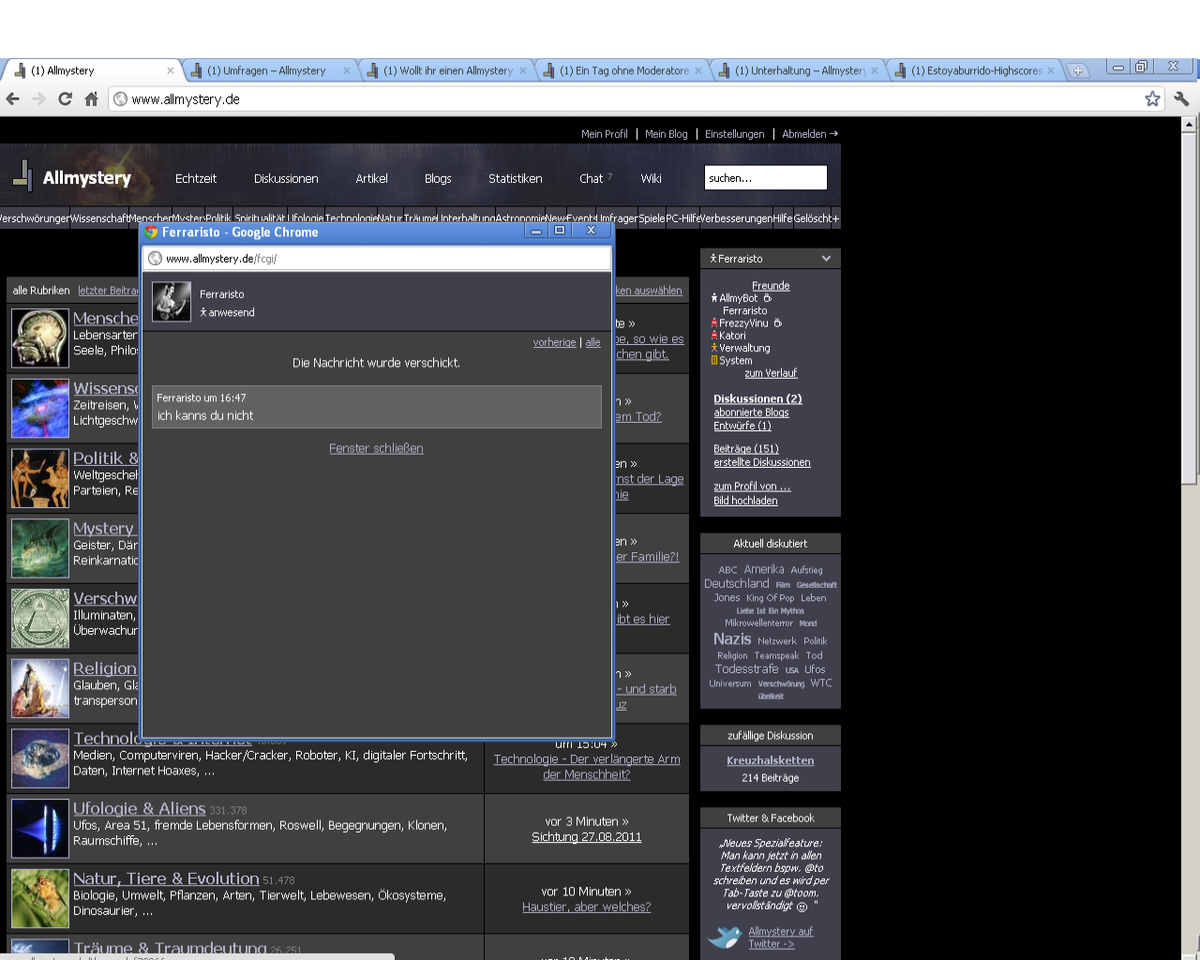
Task: Bookmark this page with the star icon
Action: [x=1152, y=99]
